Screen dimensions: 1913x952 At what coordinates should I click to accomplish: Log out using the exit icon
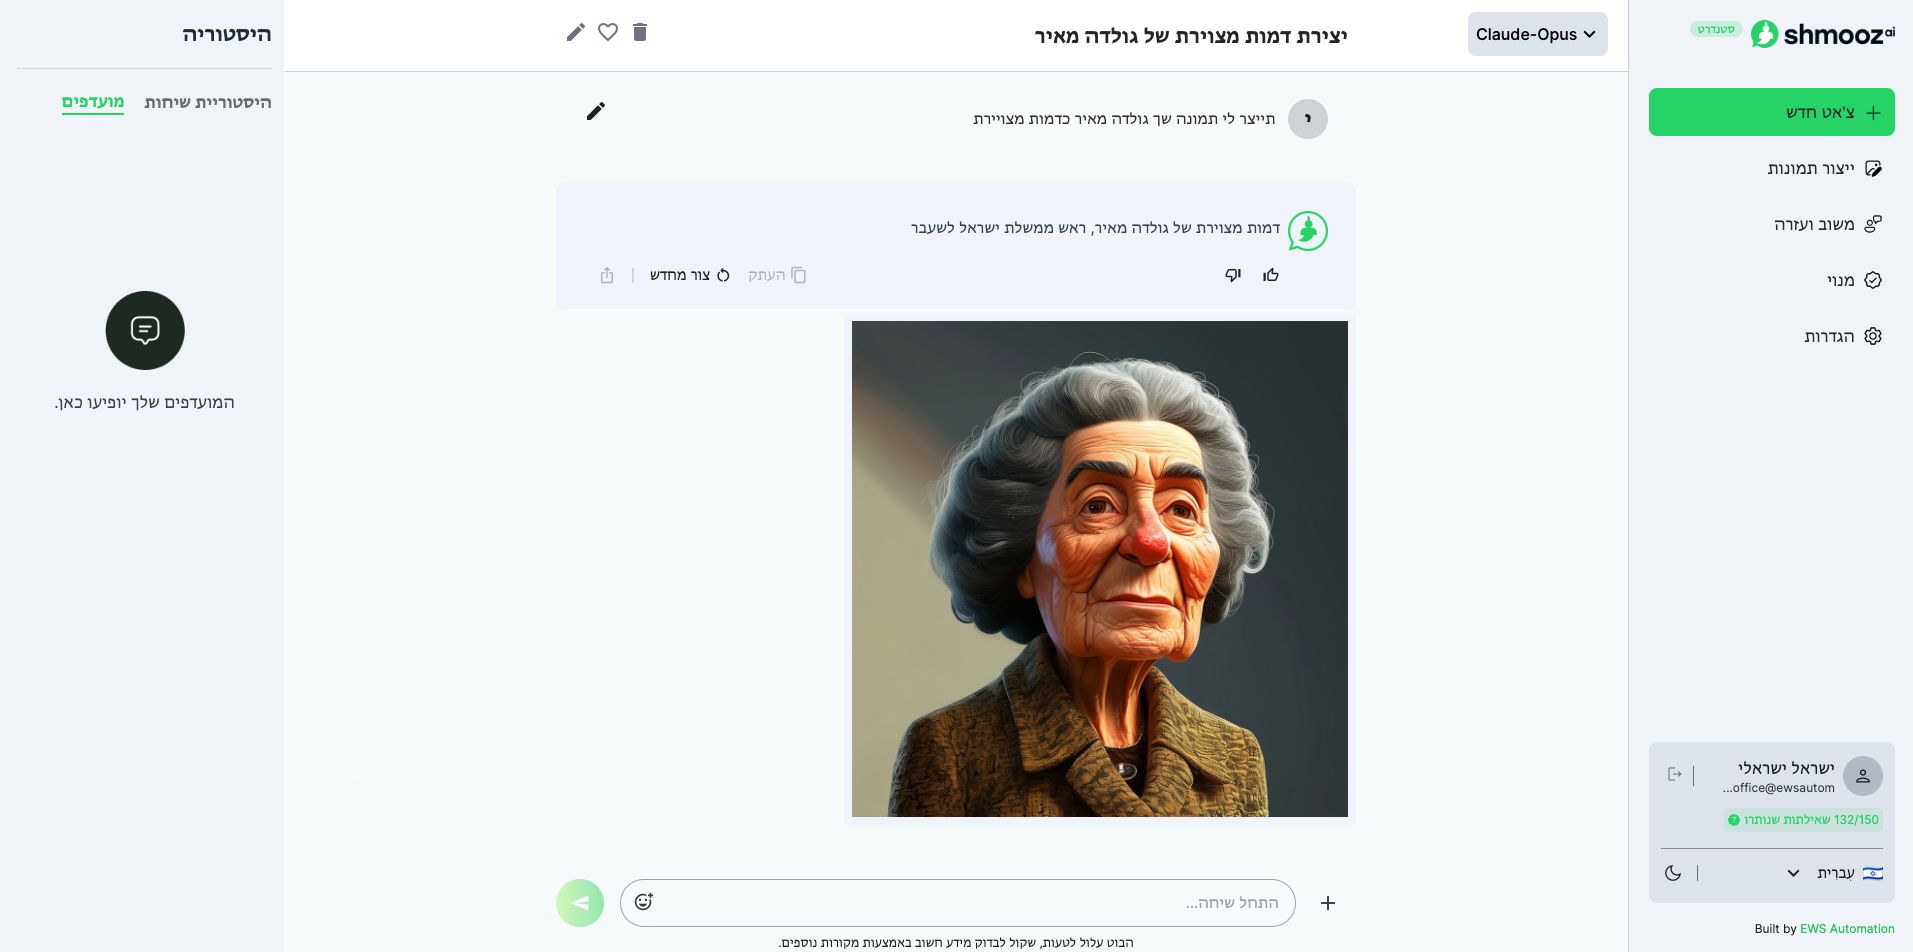tap(1675, 774)
